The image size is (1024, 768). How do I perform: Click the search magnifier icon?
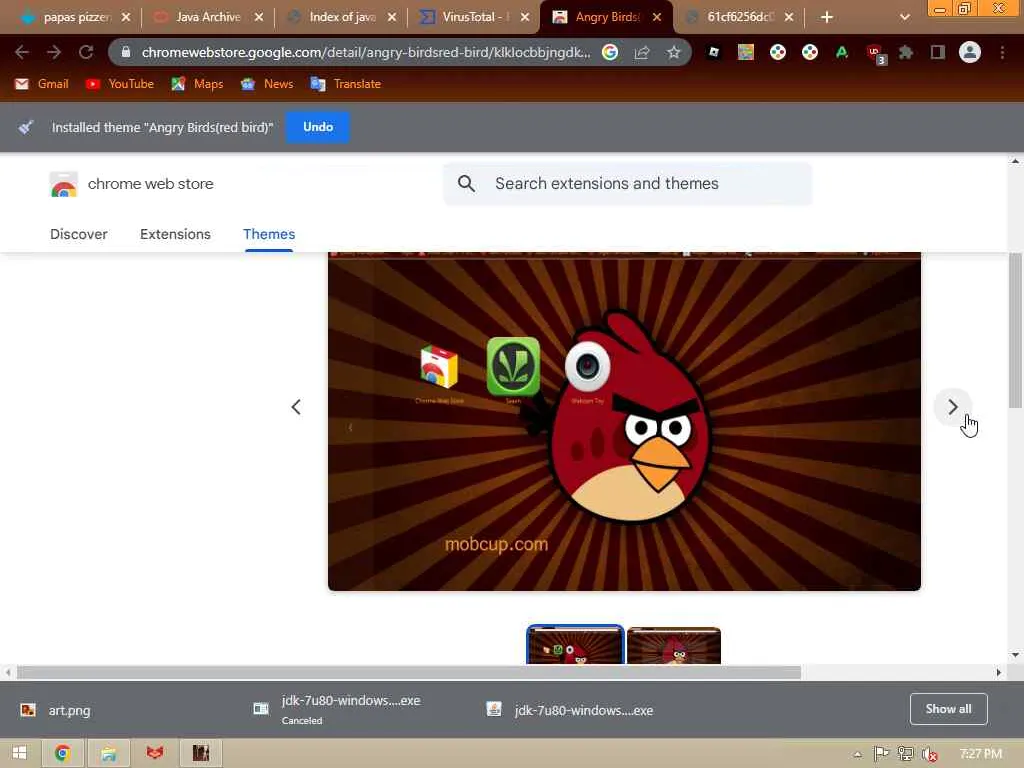point(466,184)
